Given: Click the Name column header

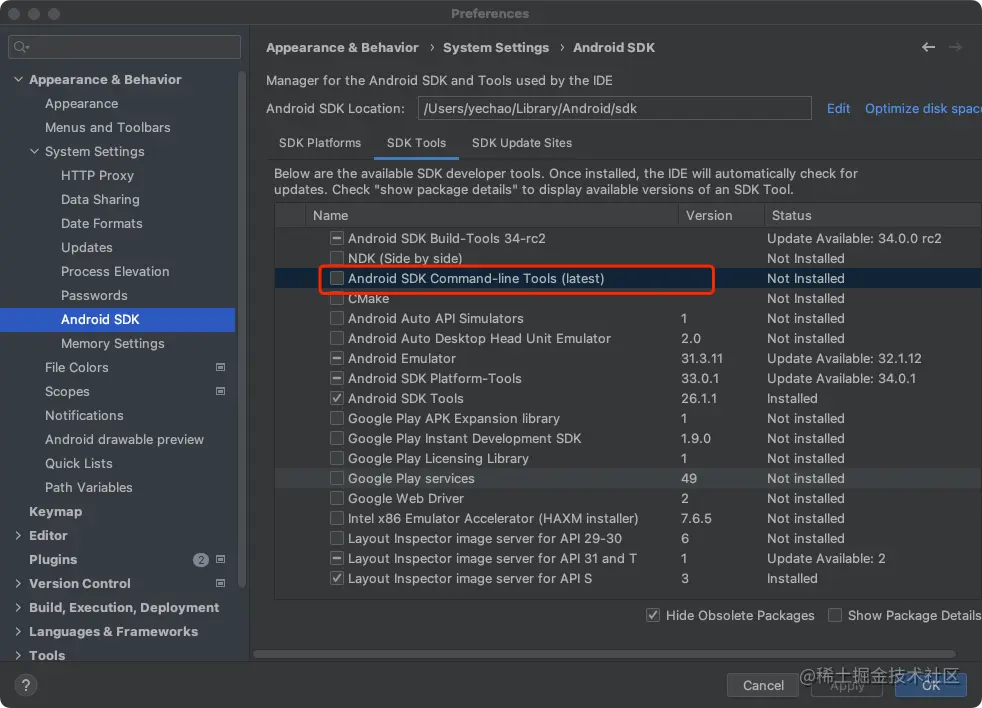Looking at the screenshot, I should pyautogui.click(x=492, y=215).
